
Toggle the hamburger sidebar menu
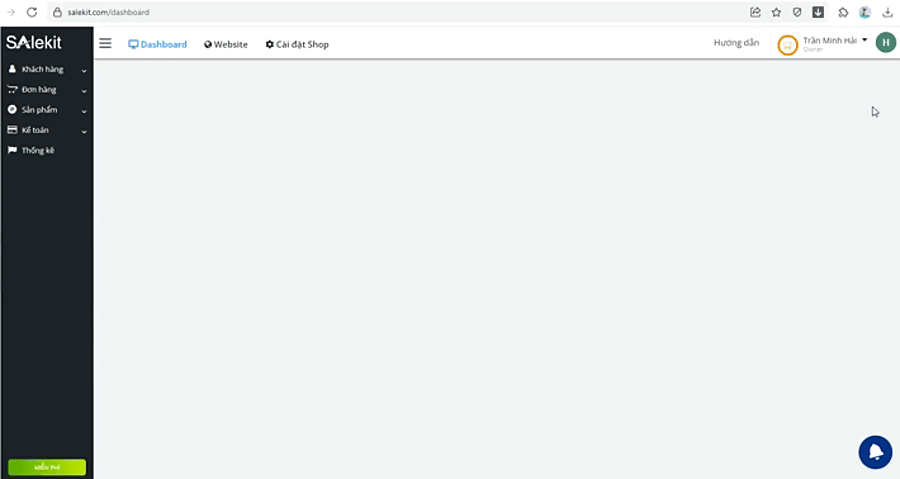[105, 44]
